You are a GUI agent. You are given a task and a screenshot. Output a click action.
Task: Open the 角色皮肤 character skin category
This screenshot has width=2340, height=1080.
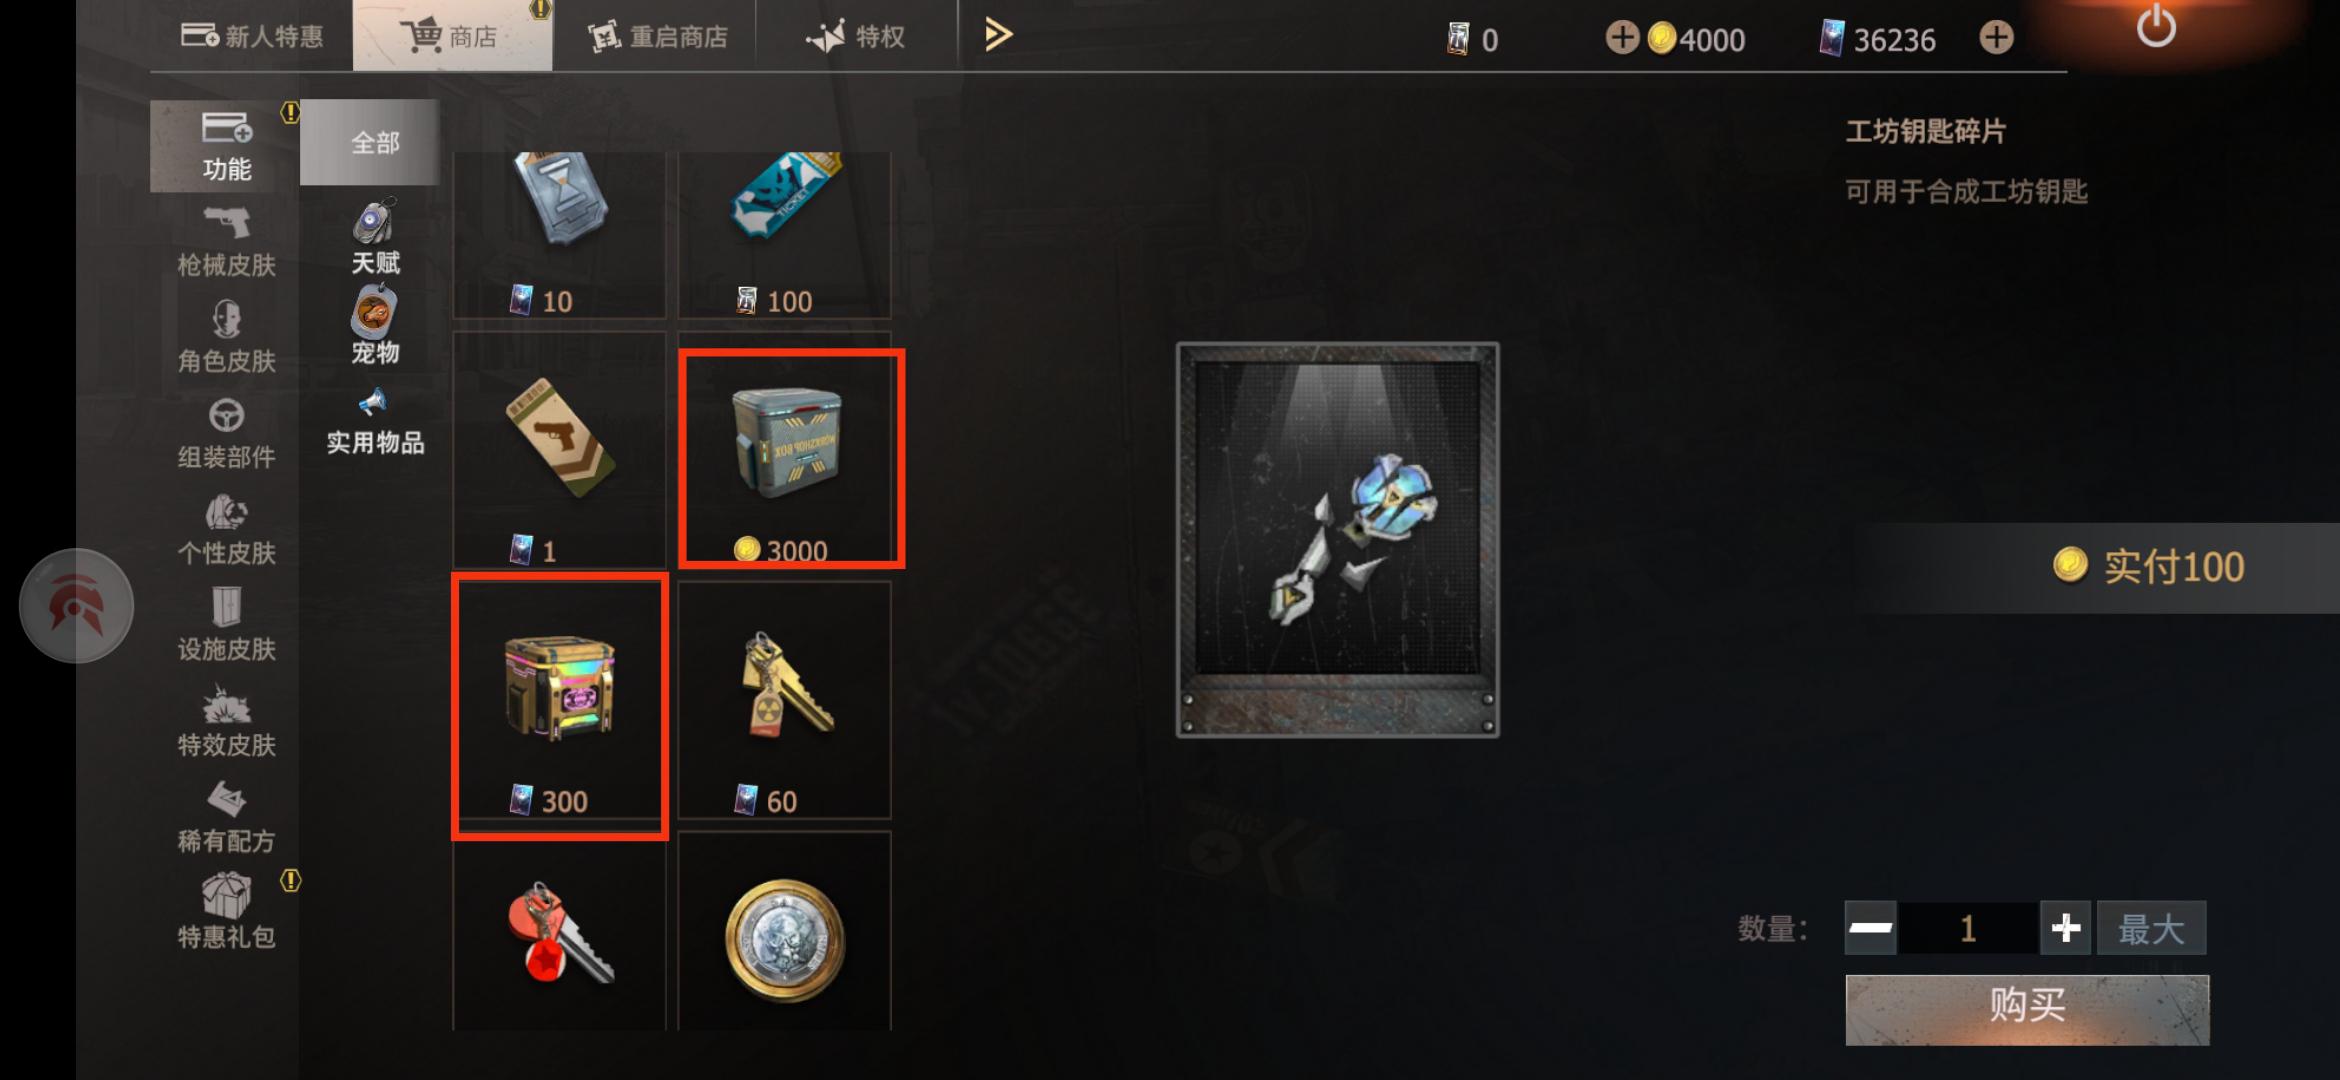click(x=226, y=337)
